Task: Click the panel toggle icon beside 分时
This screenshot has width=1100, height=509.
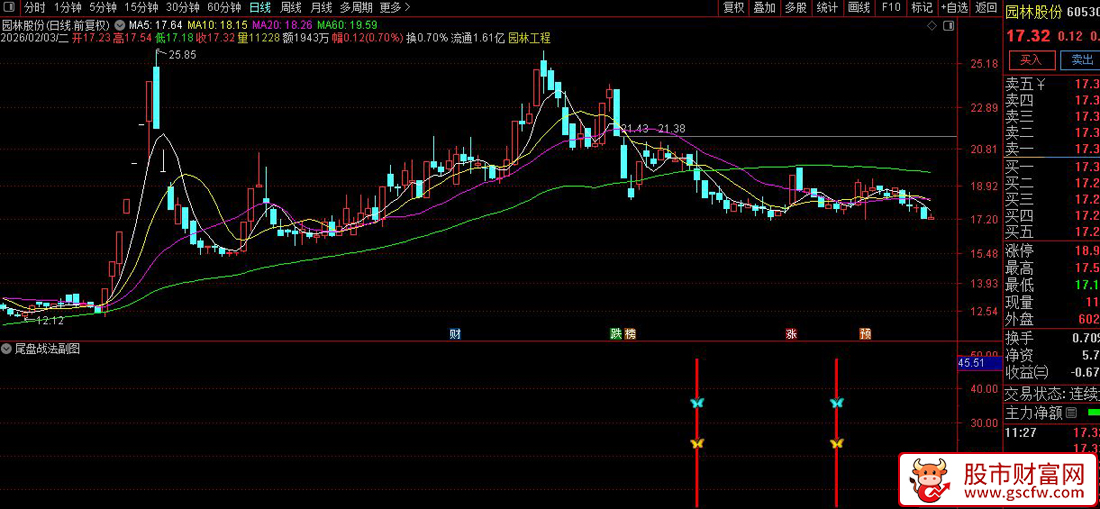Action: tap(10, 8)
